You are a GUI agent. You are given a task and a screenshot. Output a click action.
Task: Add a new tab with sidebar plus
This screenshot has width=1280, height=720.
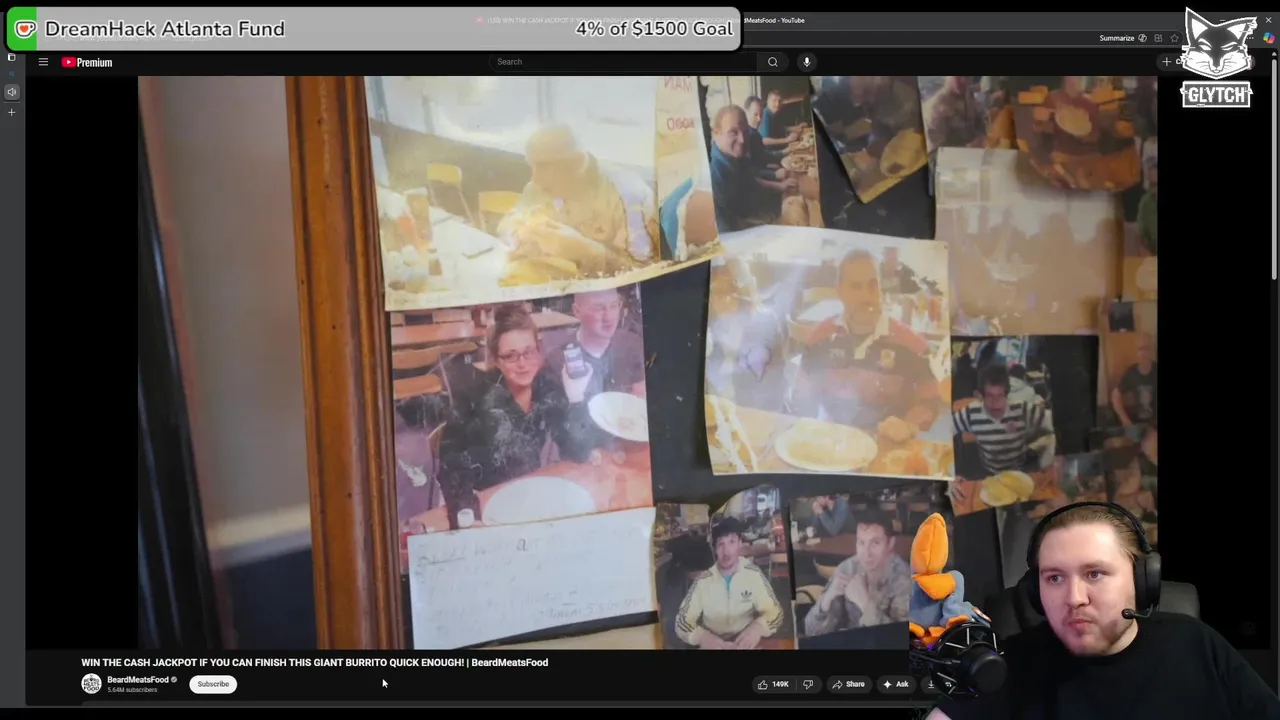11,112
